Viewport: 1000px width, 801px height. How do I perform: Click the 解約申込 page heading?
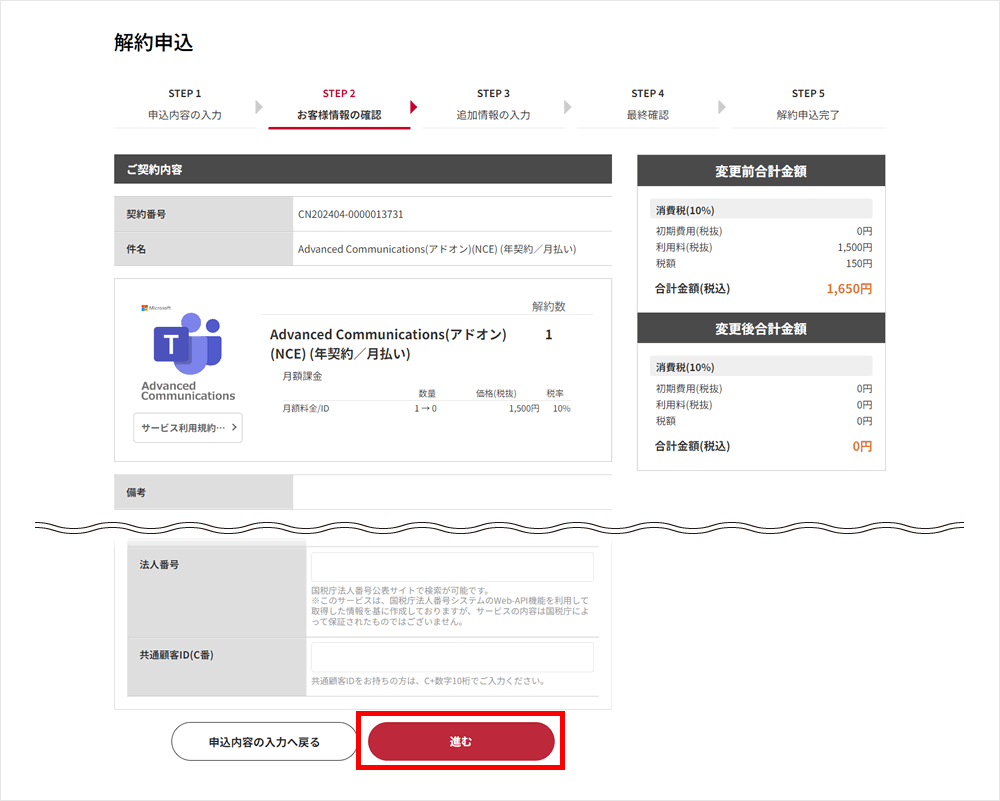153,42
